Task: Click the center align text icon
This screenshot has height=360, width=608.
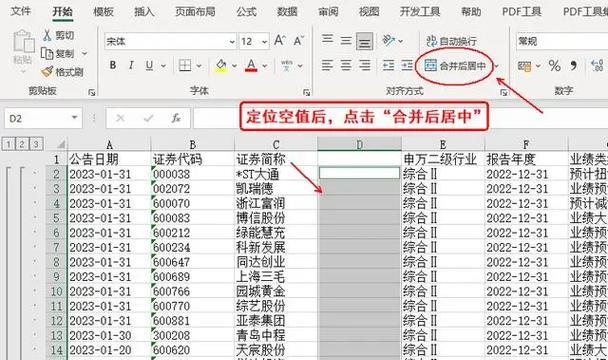Action: (346, 65)
